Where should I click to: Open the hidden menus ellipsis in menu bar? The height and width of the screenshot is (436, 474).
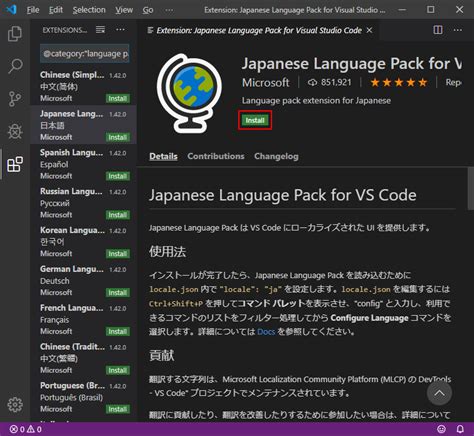pyautogui.click(x=169, y=10)
